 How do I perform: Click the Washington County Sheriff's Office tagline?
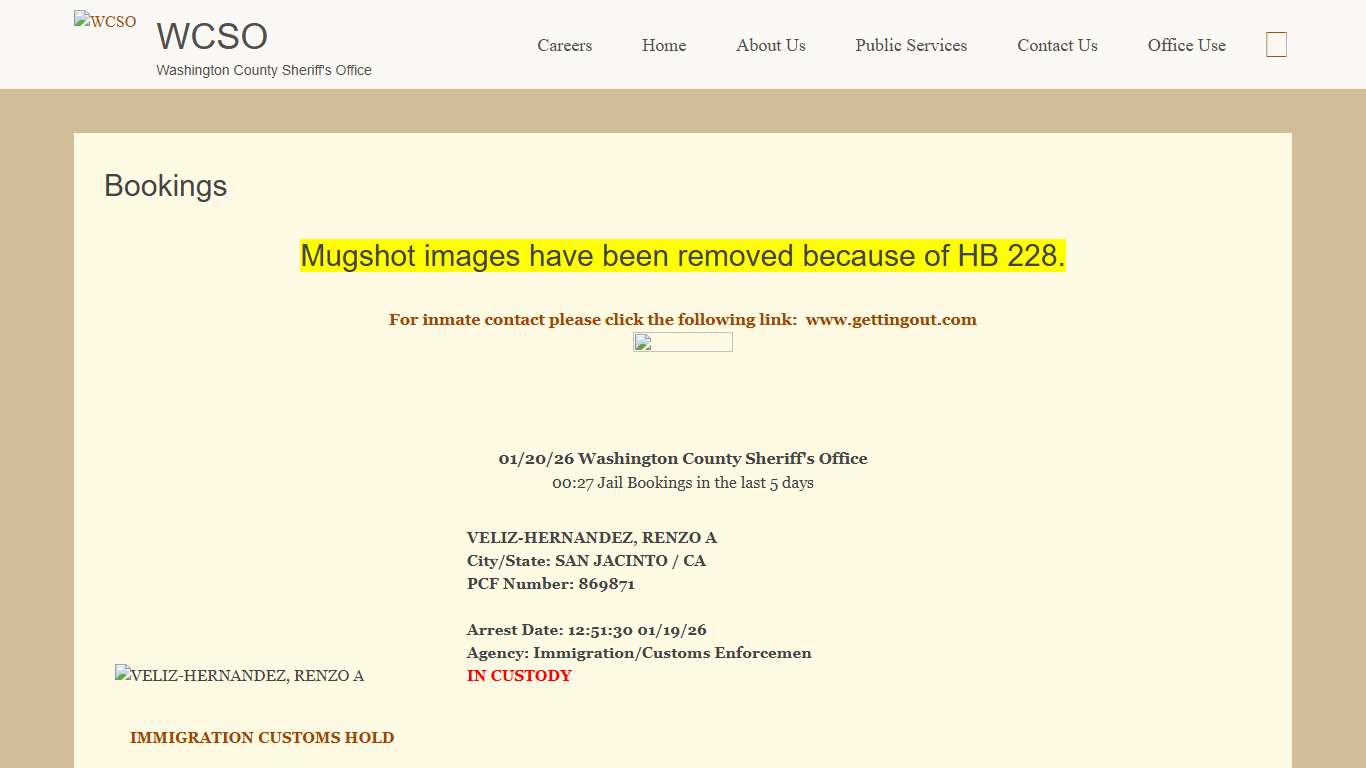pos(264,70)
